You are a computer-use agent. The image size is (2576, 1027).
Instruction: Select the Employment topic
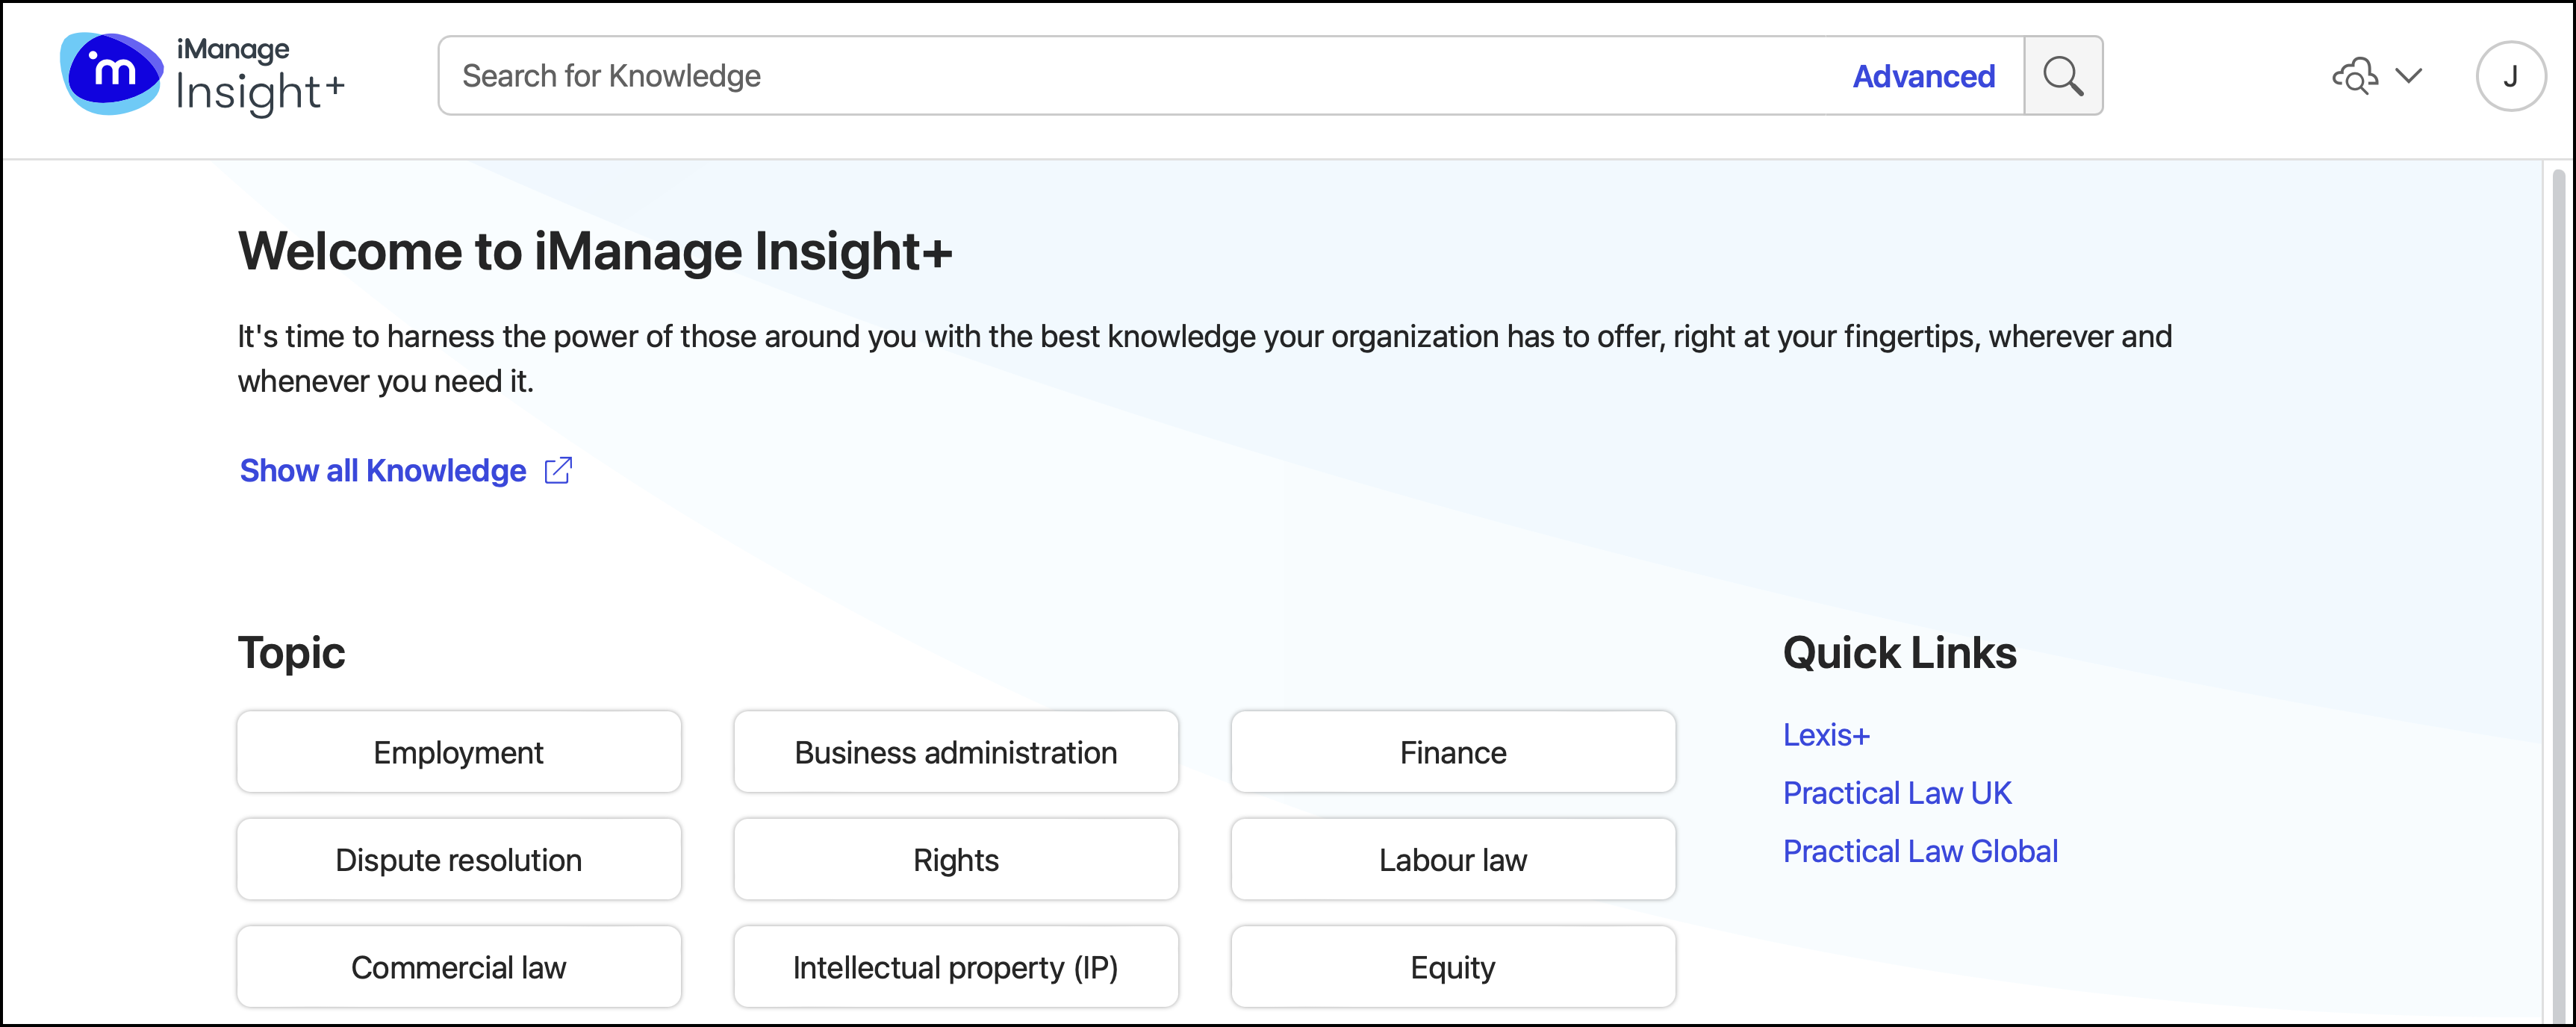pyautogui.click(x=459, y=752)
